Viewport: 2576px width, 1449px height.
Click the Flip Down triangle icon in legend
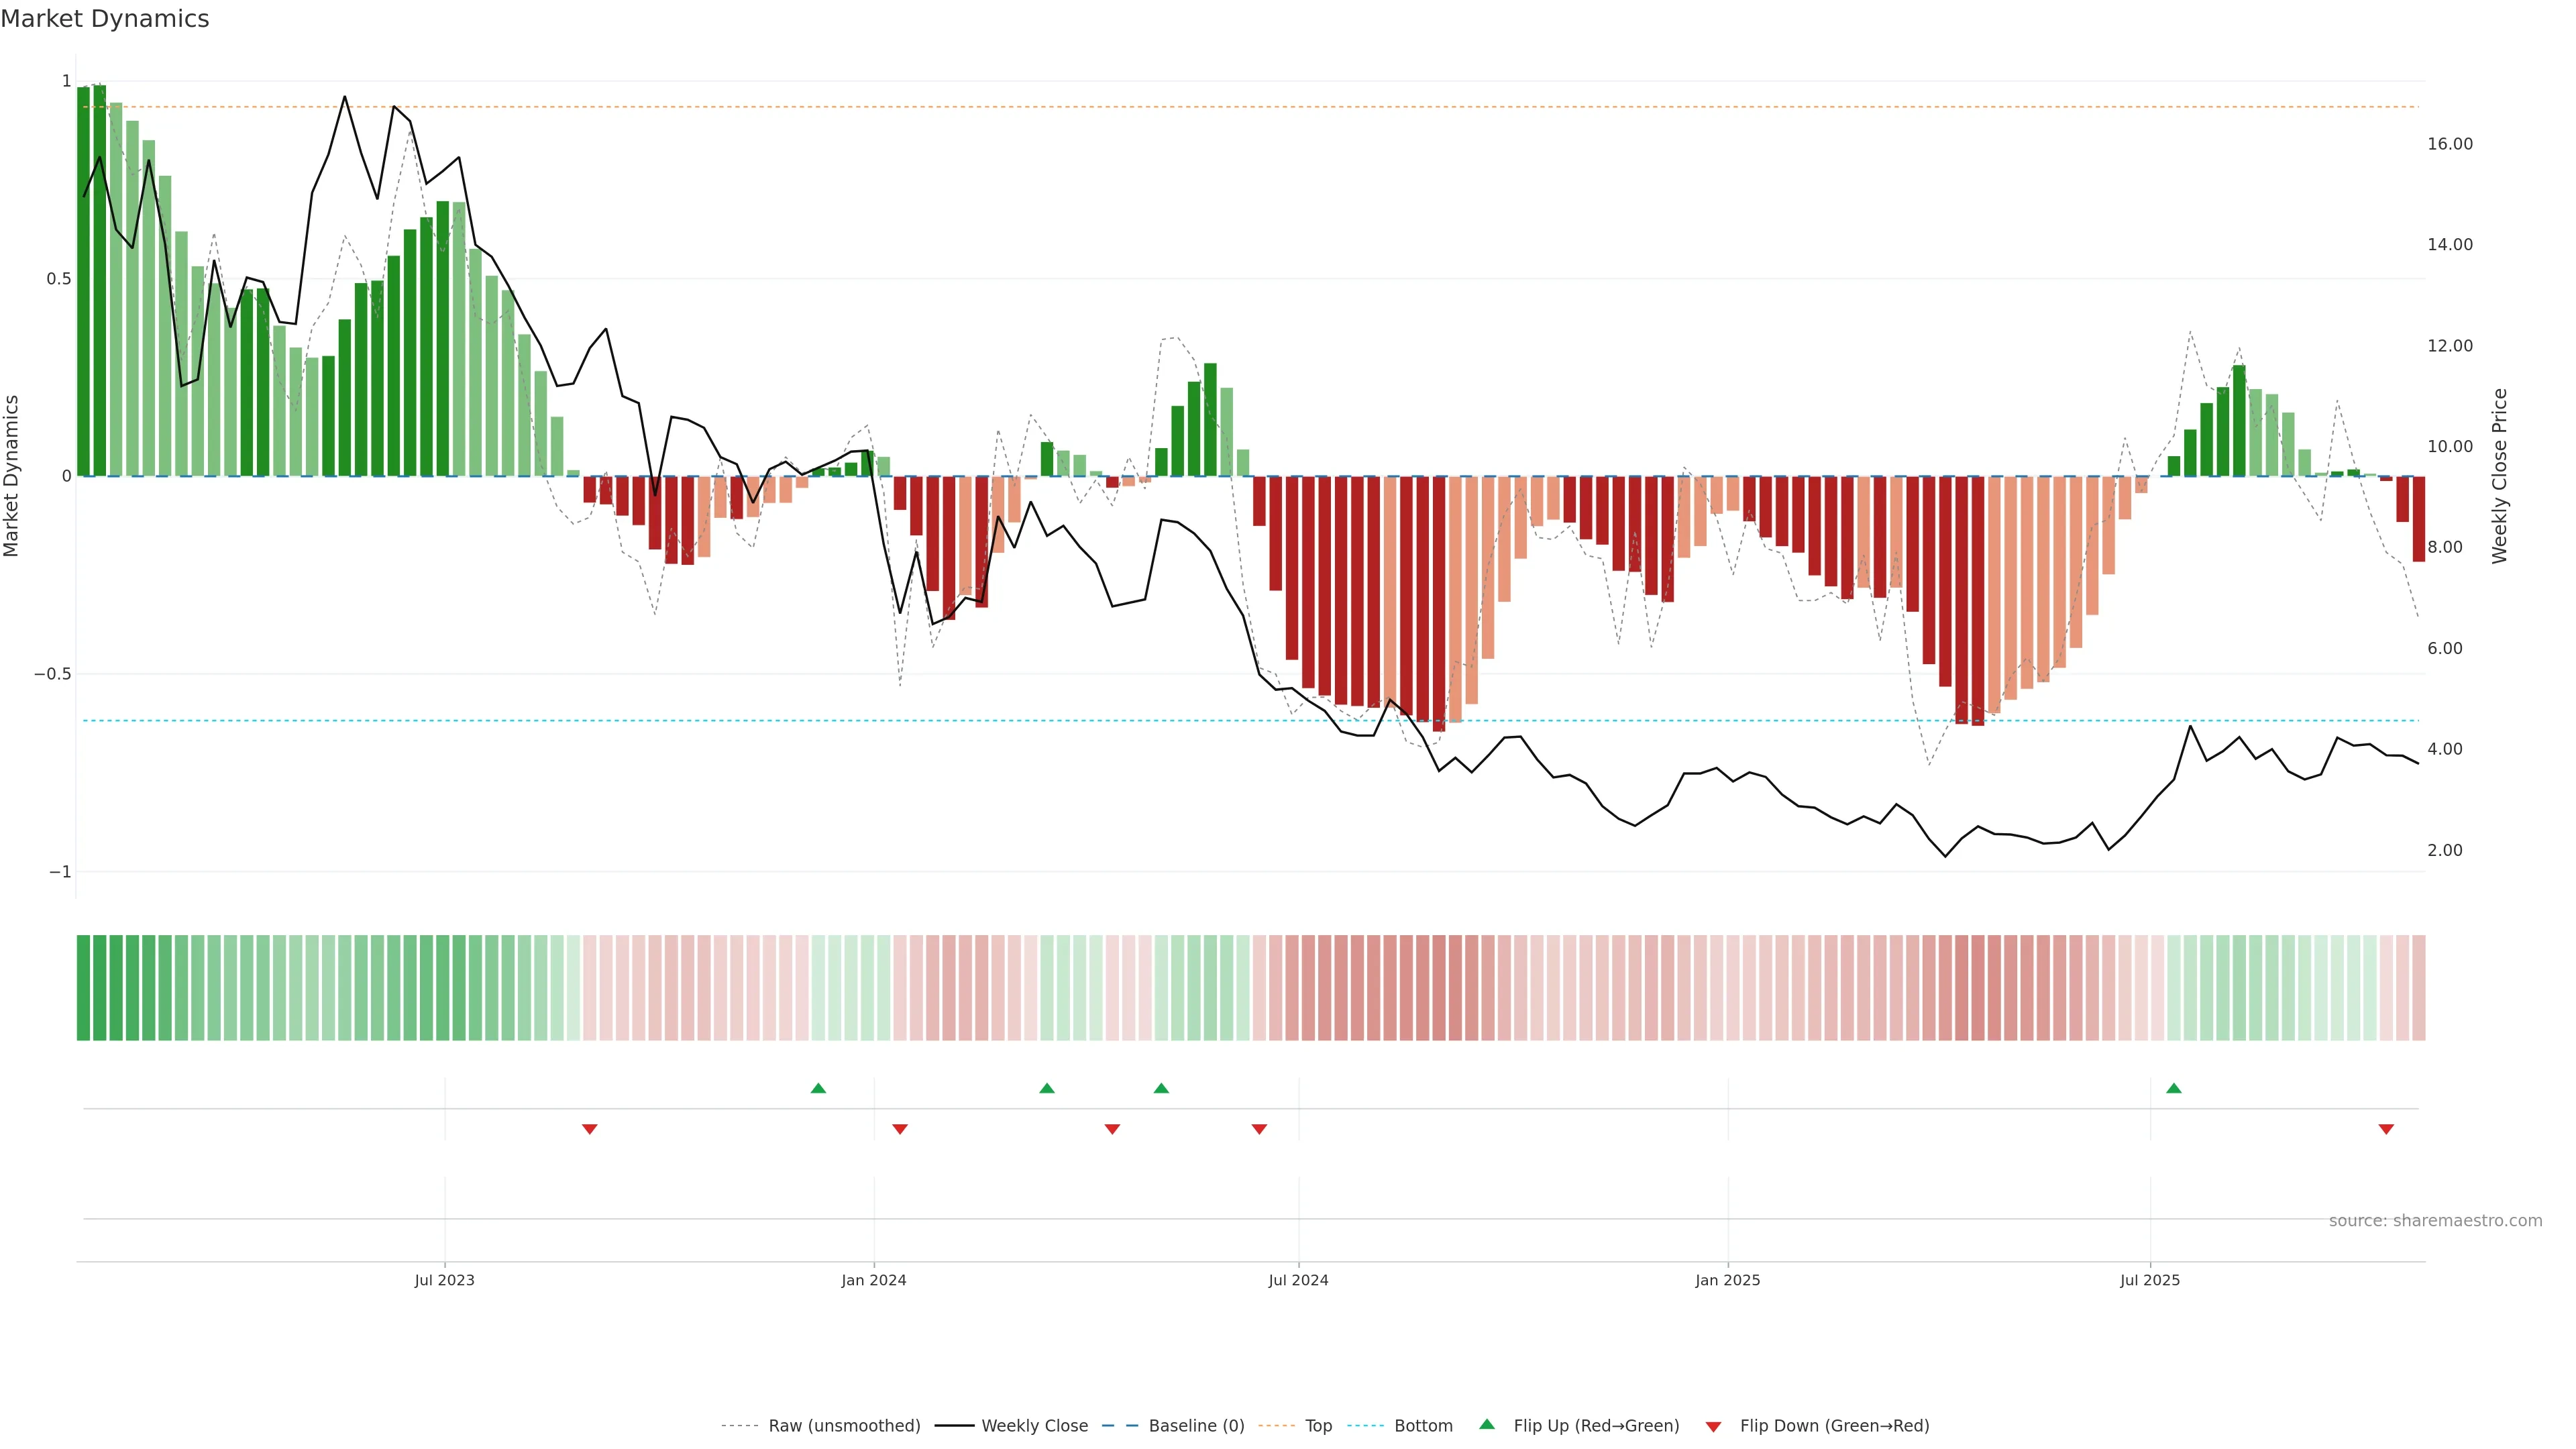1713,1427
